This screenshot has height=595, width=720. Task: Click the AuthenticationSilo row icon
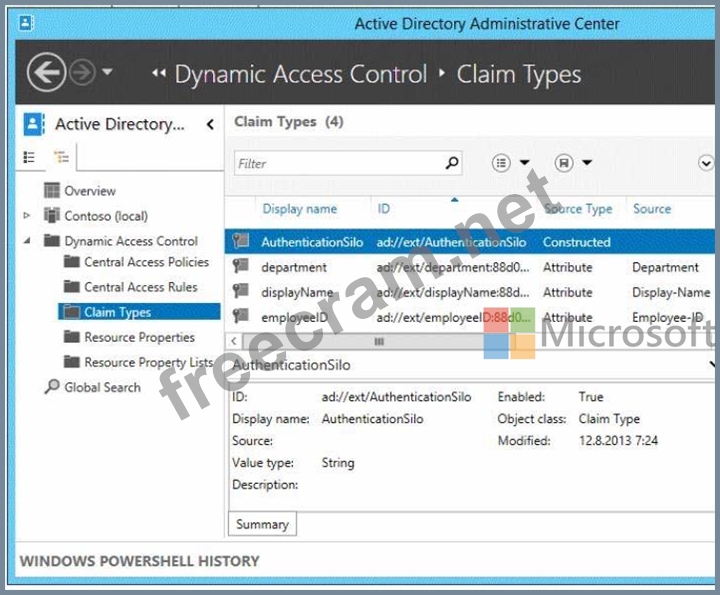[x=241, y=241]
